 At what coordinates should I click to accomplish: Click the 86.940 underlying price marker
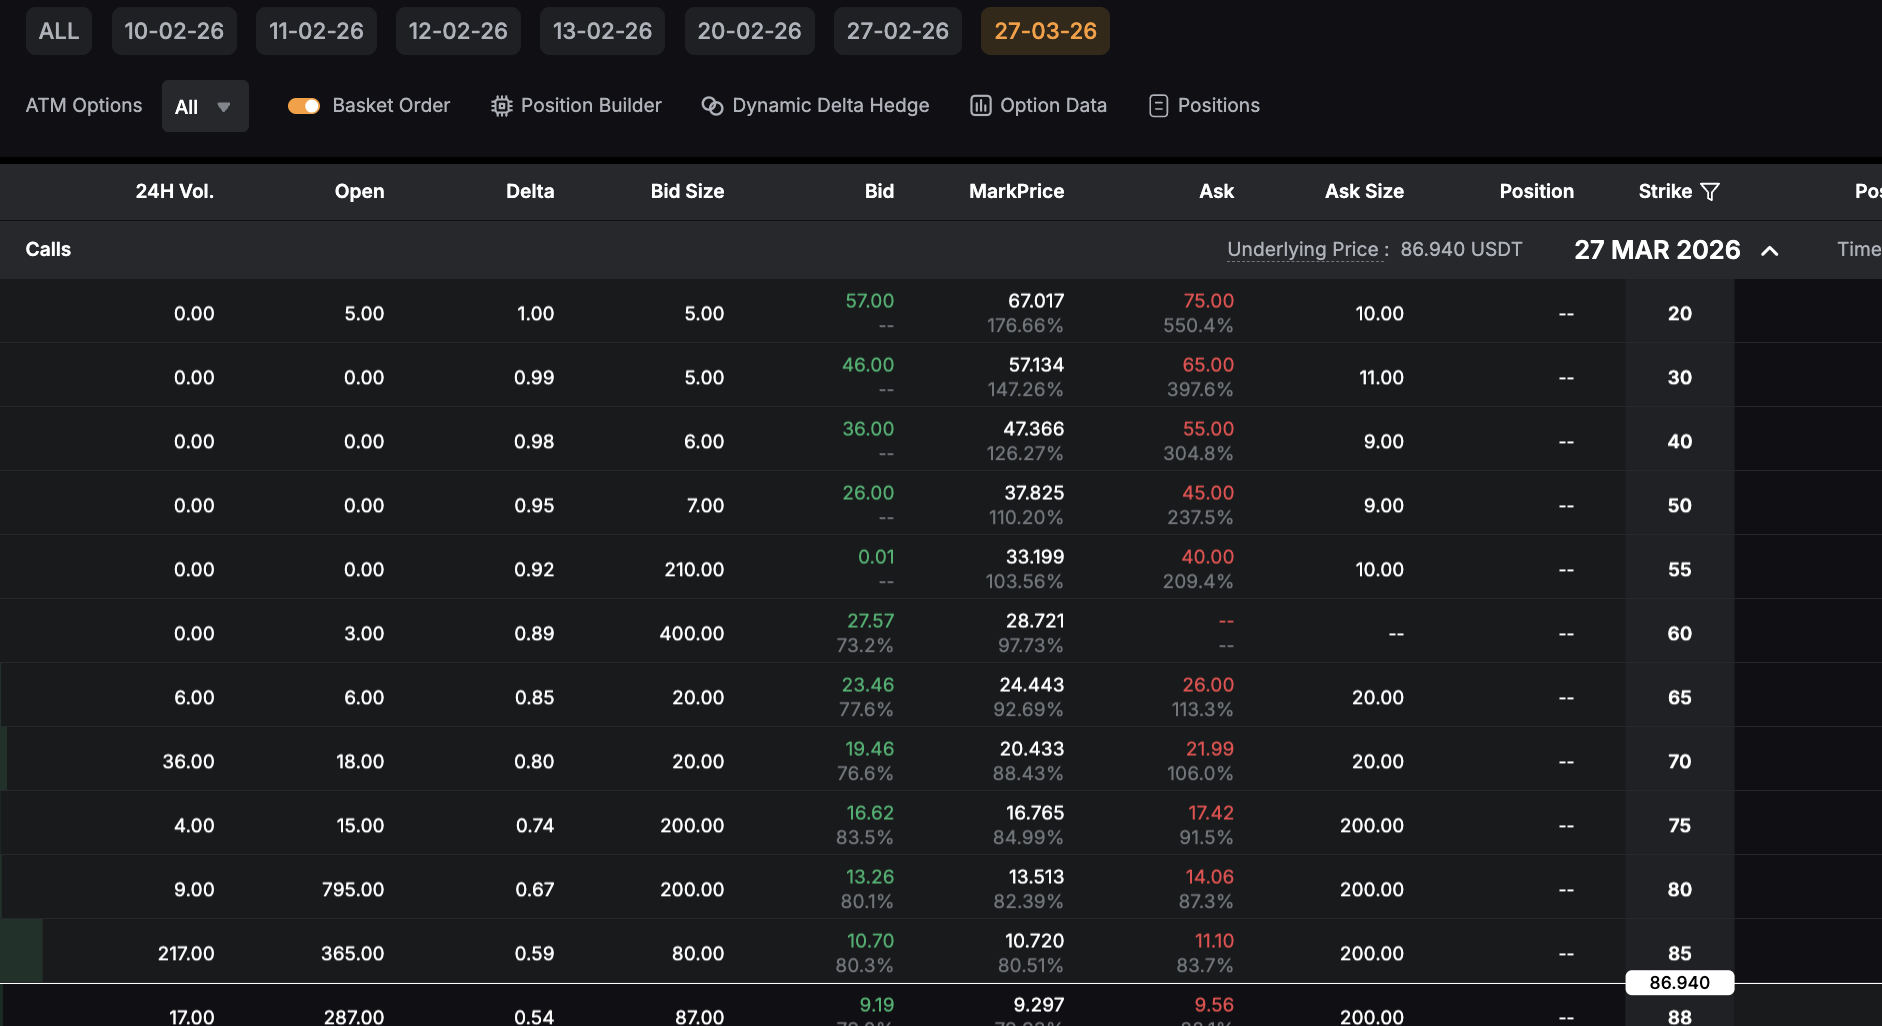point(1679,983)
